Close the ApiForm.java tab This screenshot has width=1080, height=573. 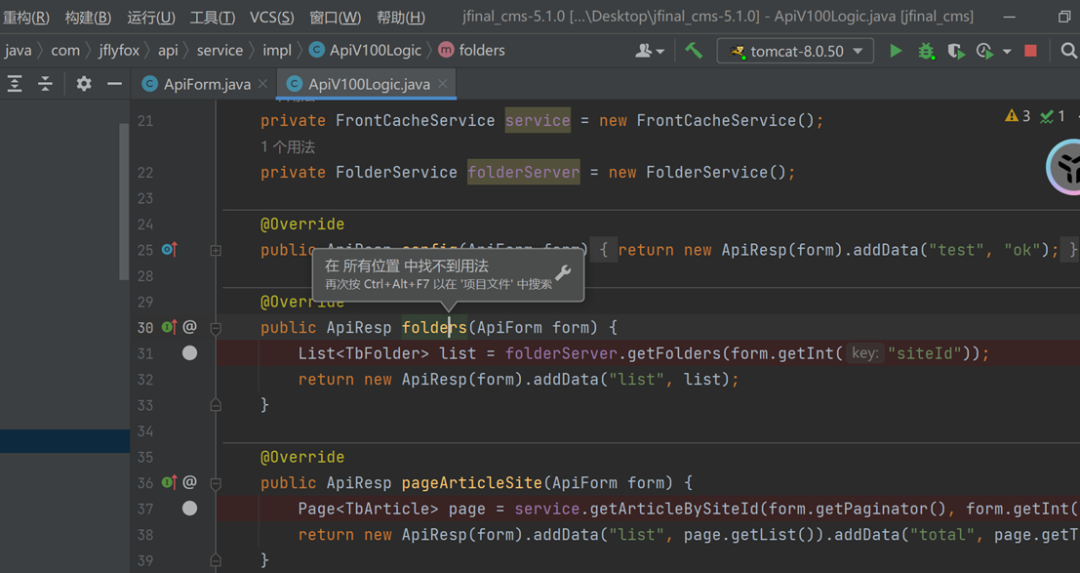262,84
